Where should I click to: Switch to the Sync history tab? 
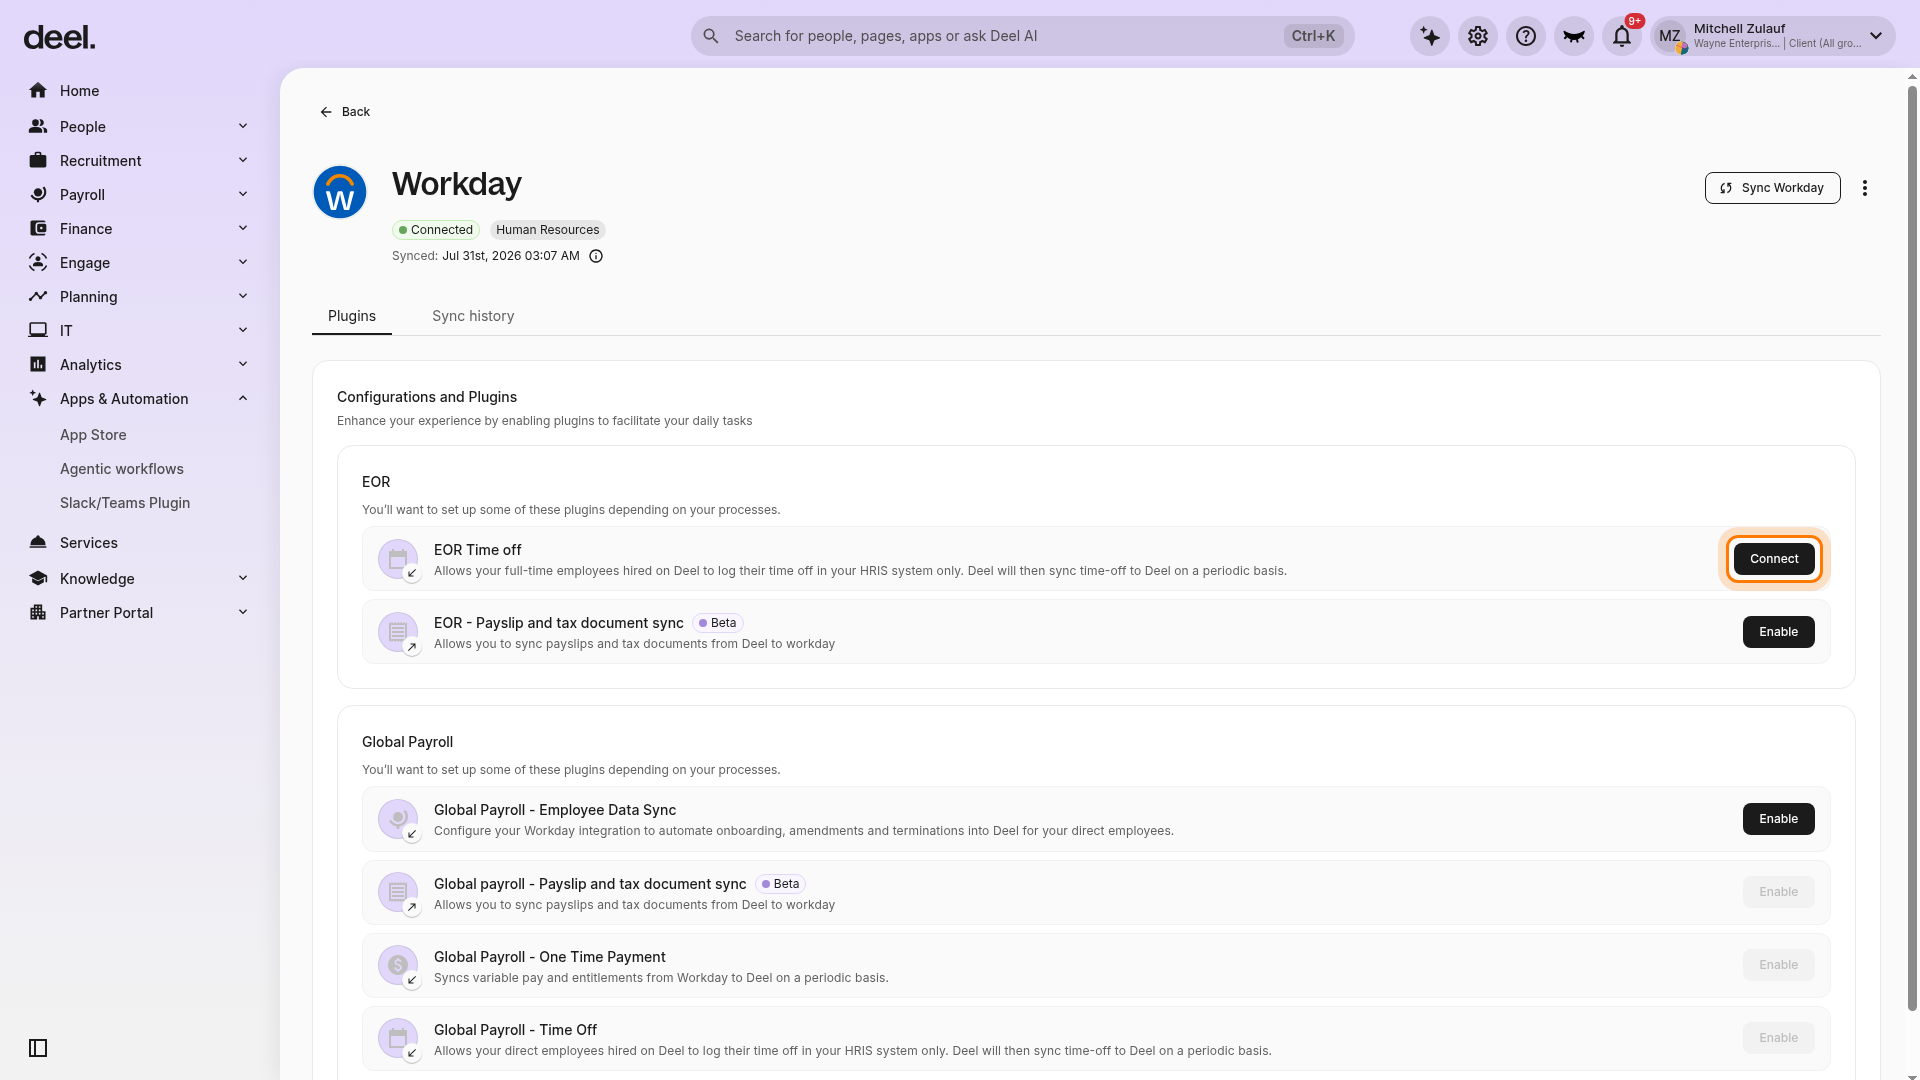473,316
